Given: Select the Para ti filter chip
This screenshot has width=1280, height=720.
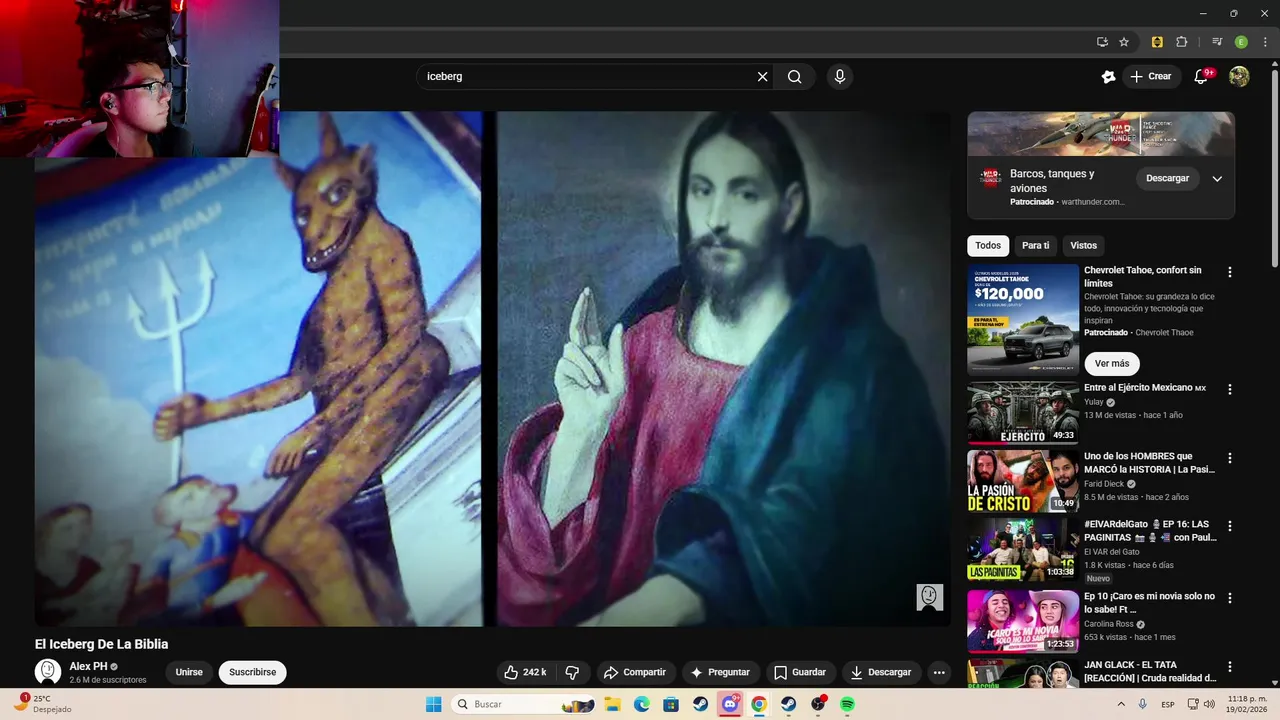Looking at the screenshot, I should point(1035,246).
